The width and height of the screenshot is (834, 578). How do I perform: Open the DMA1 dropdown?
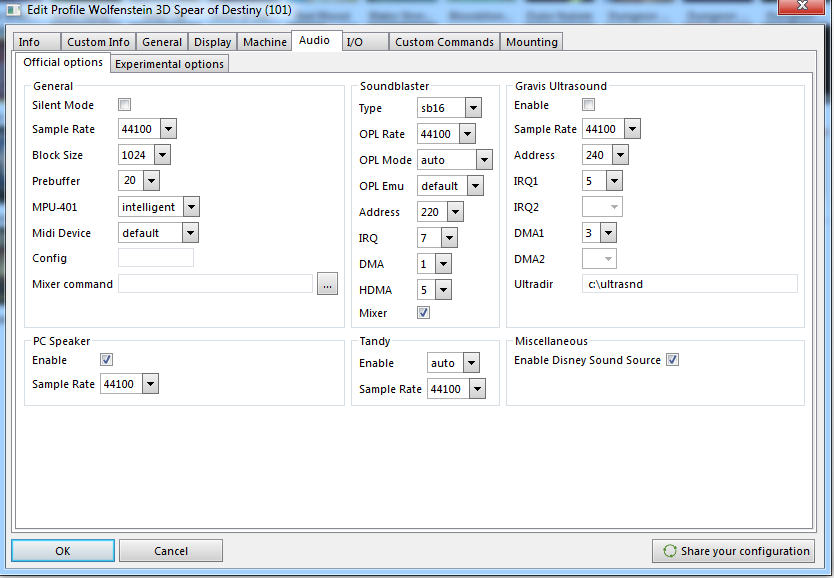(608, 233)
